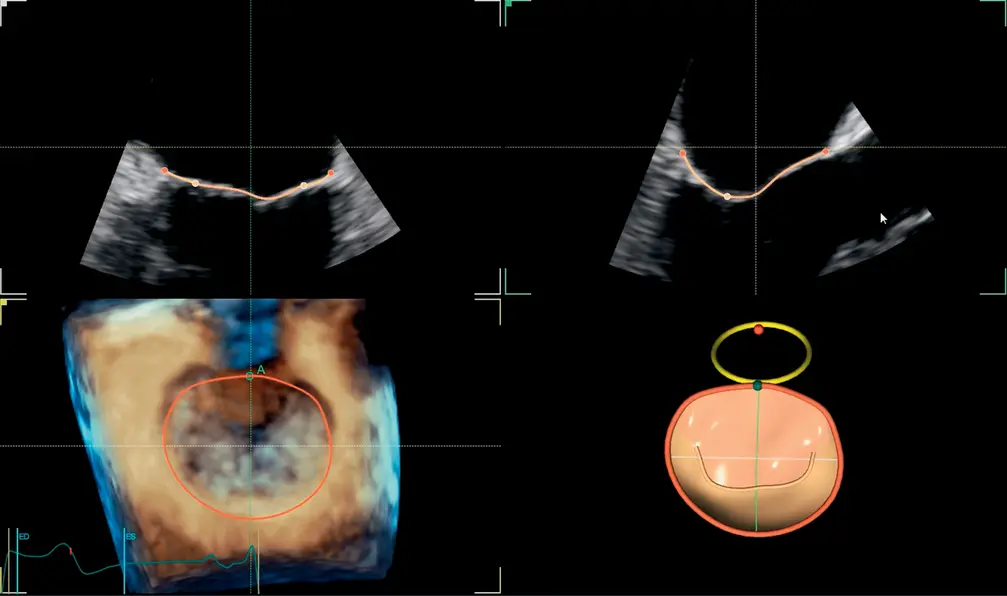Image resolution: width=1007 pixels, height=596 pixels.
Task: Jump to the ED marker on ECG
Action: (x=24, y=538)
